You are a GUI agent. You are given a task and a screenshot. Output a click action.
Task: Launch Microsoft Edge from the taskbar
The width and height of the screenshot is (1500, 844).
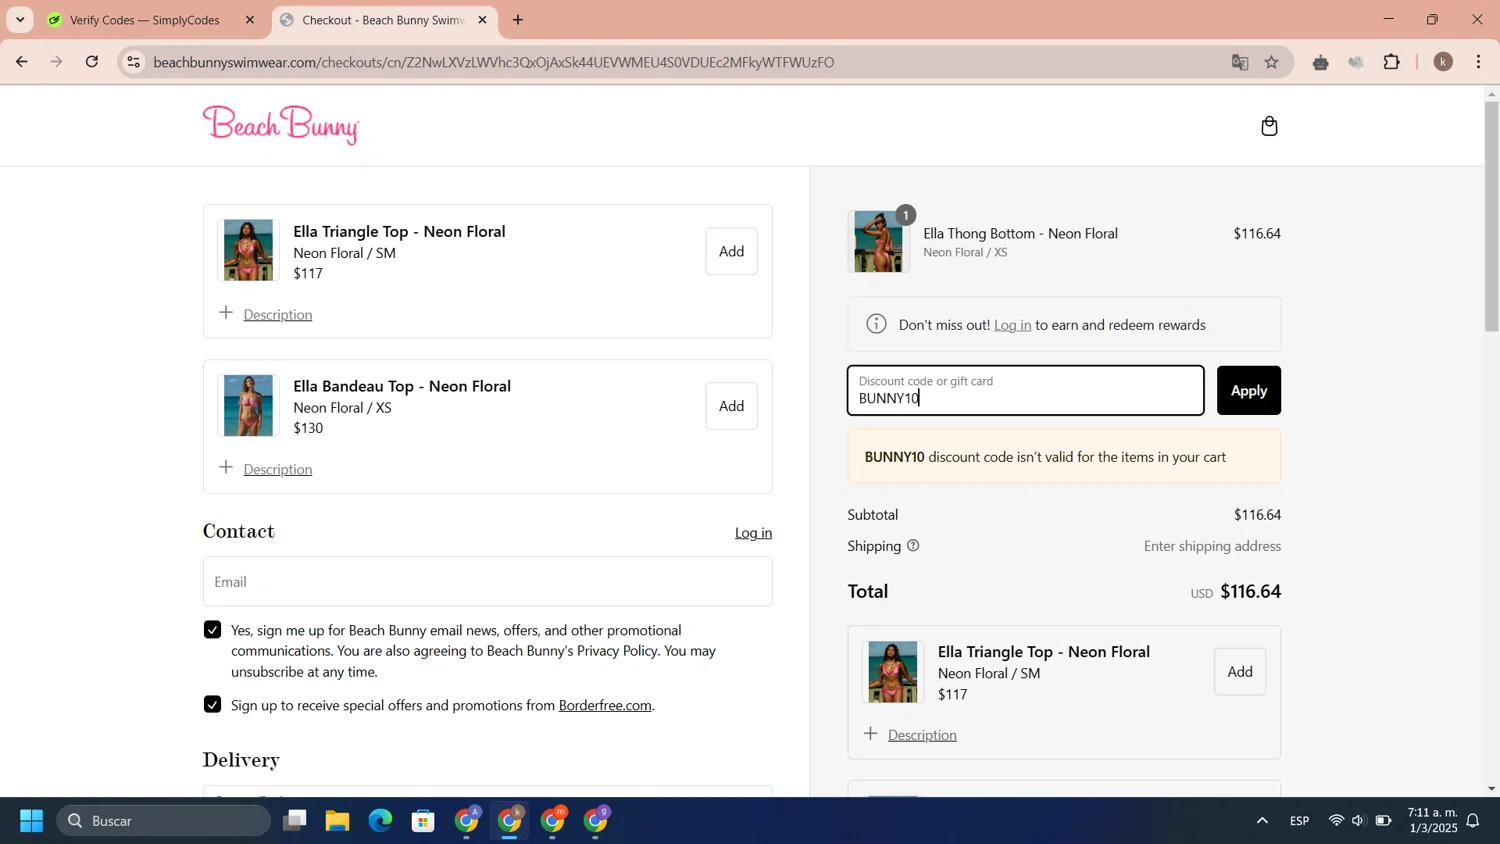click(x=380, y=821)
